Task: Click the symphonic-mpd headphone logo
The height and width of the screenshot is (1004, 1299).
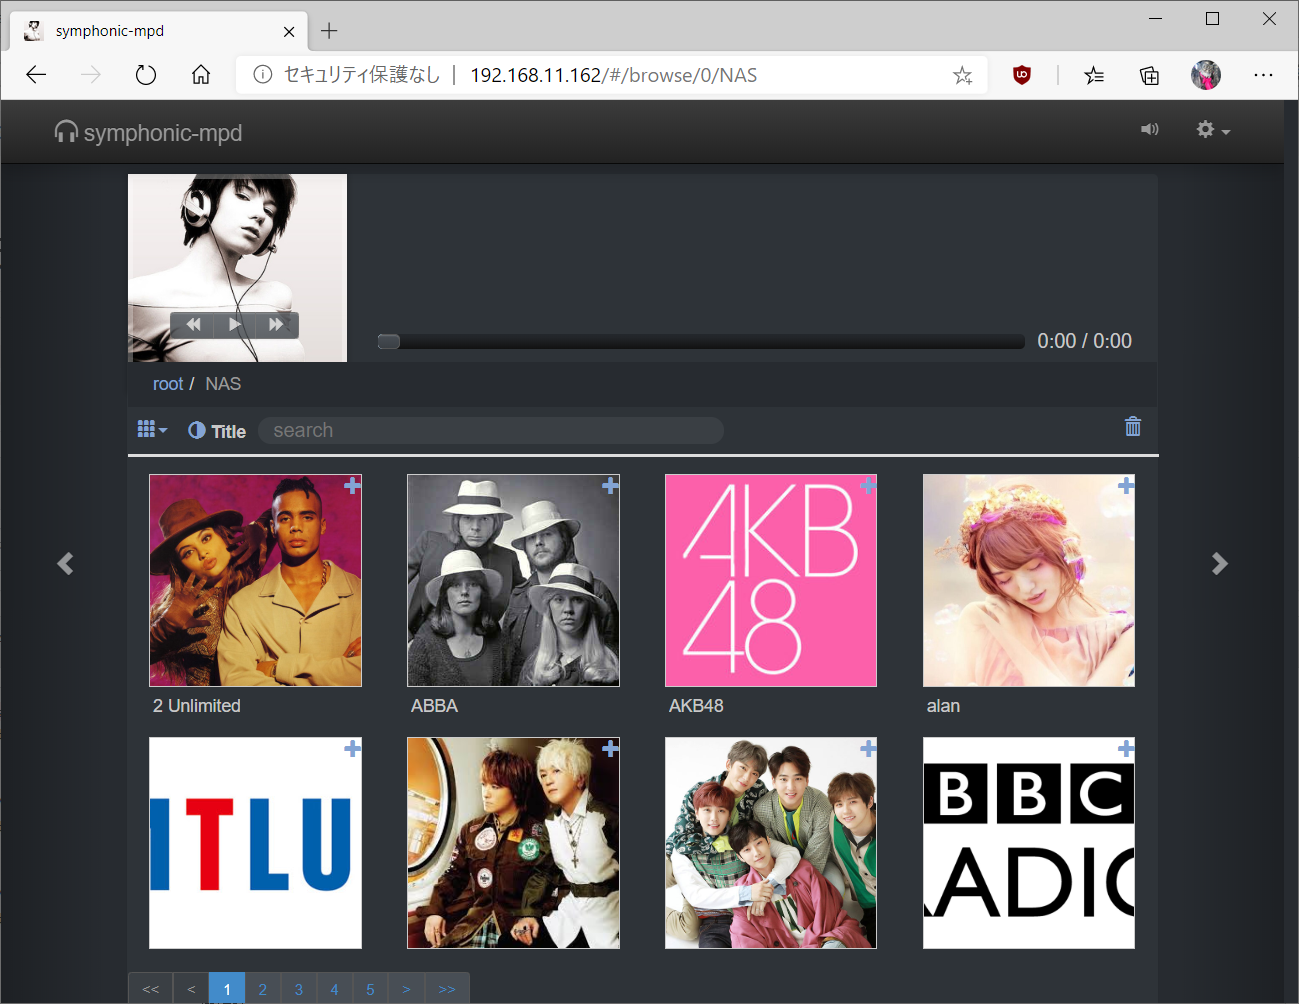Action: tap(148, 132)
